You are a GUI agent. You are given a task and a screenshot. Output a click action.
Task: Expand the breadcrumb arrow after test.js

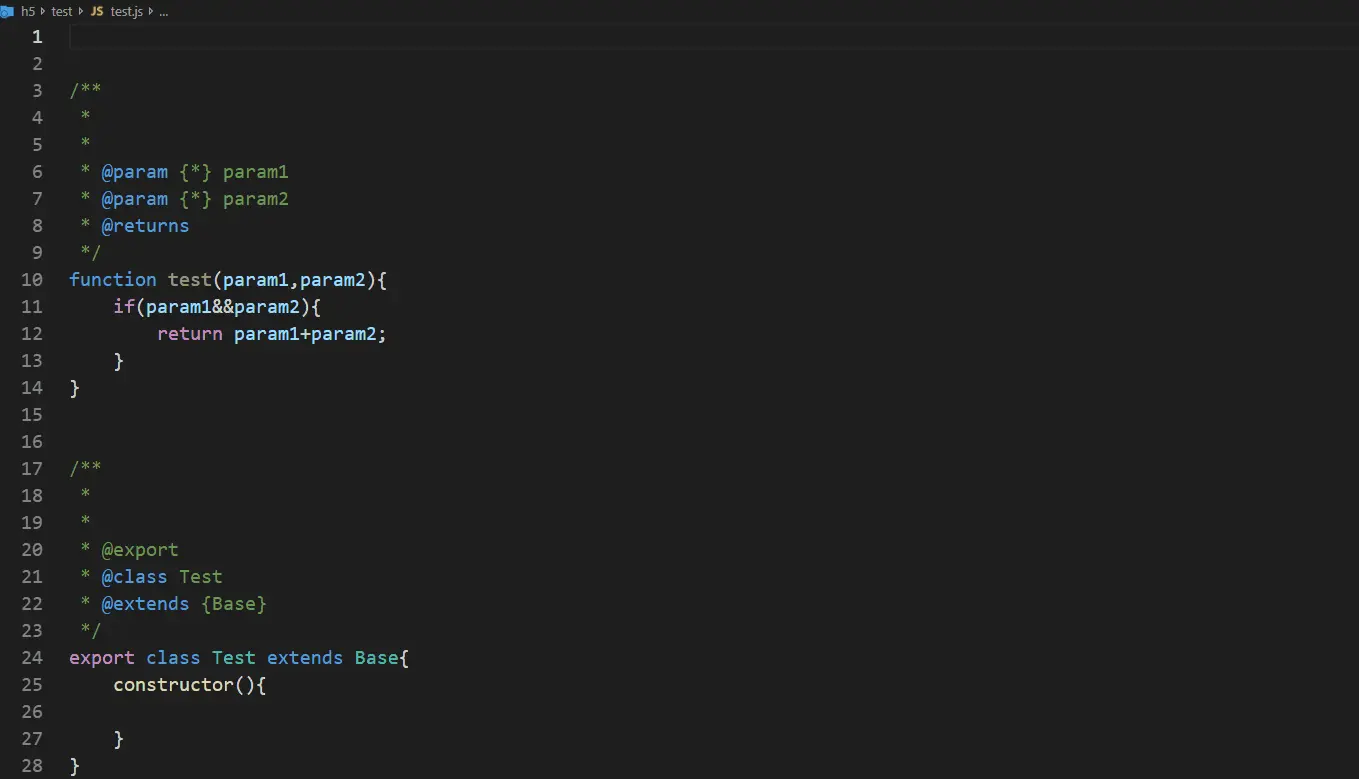(x=151, y=12)
